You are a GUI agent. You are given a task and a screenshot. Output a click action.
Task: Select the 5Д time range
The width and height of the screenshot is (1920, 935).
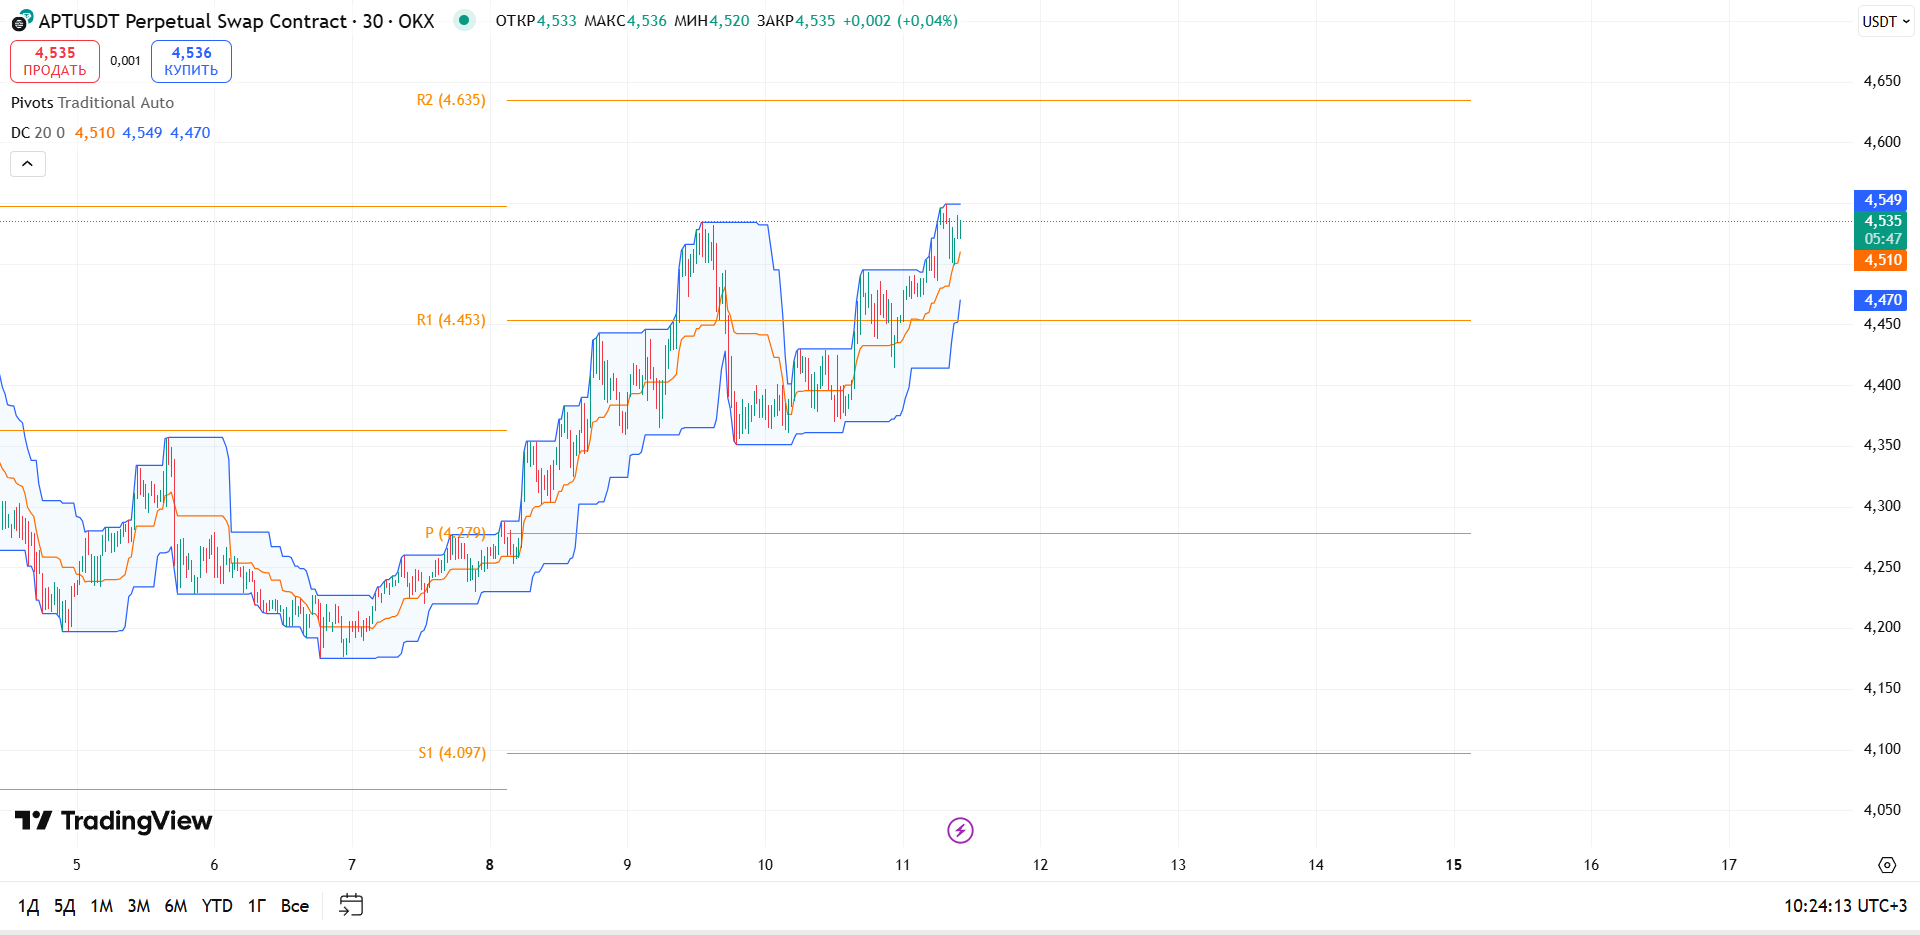(65, 906)
